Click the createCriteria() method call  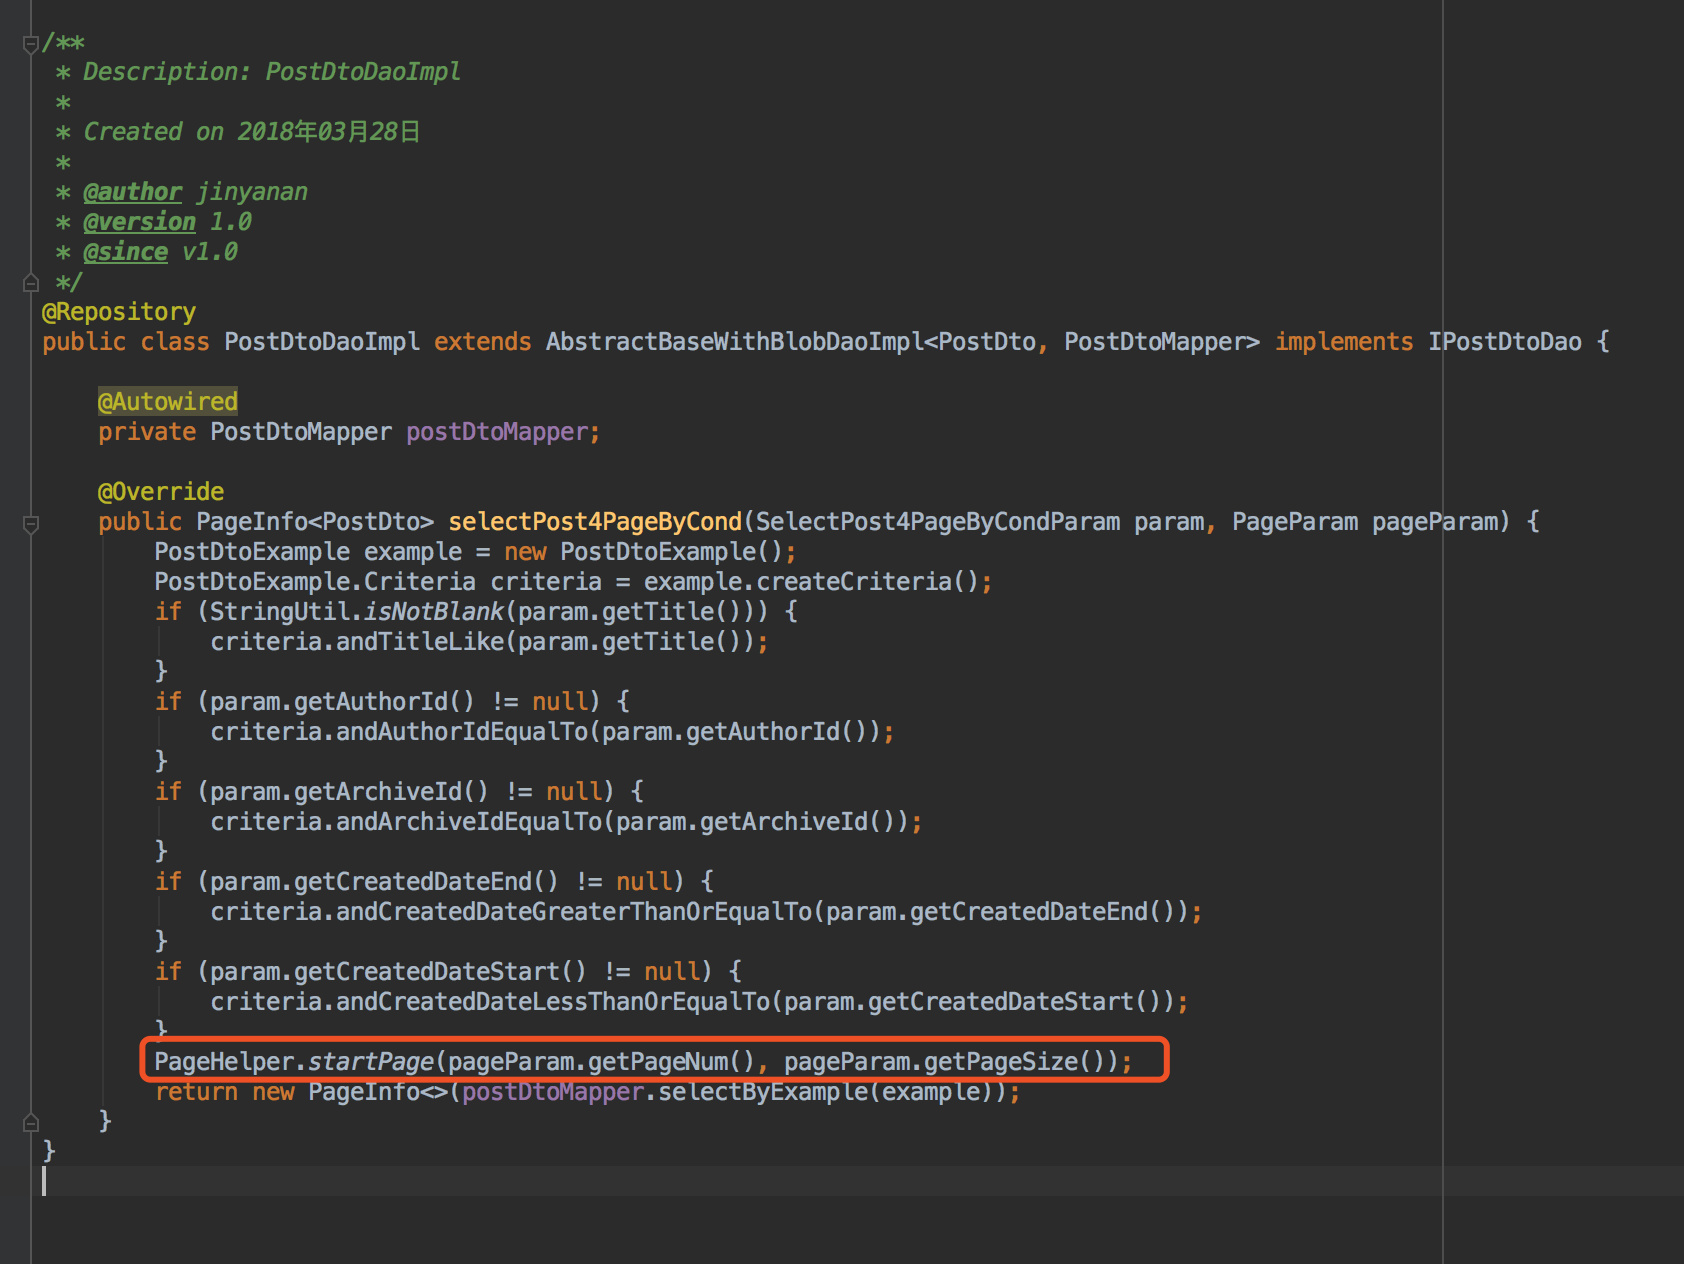868,582
